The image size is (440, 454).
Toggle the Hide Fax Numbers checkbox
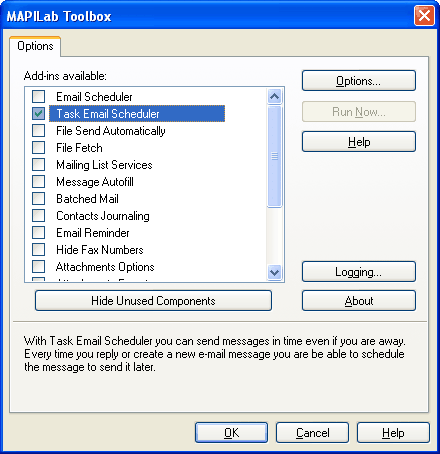[x=38, y=250]
